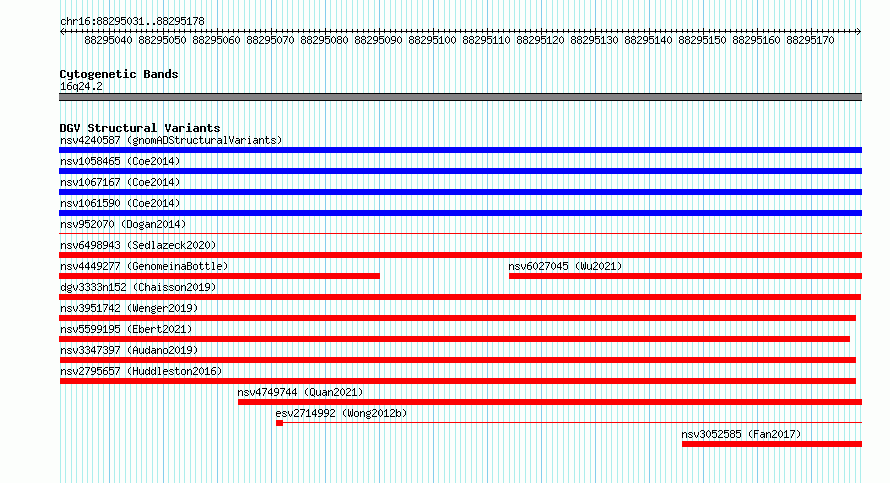Open the nsv5599195 (Ebert2021) label
Screen dimensions: 890x483
point(126,329)
